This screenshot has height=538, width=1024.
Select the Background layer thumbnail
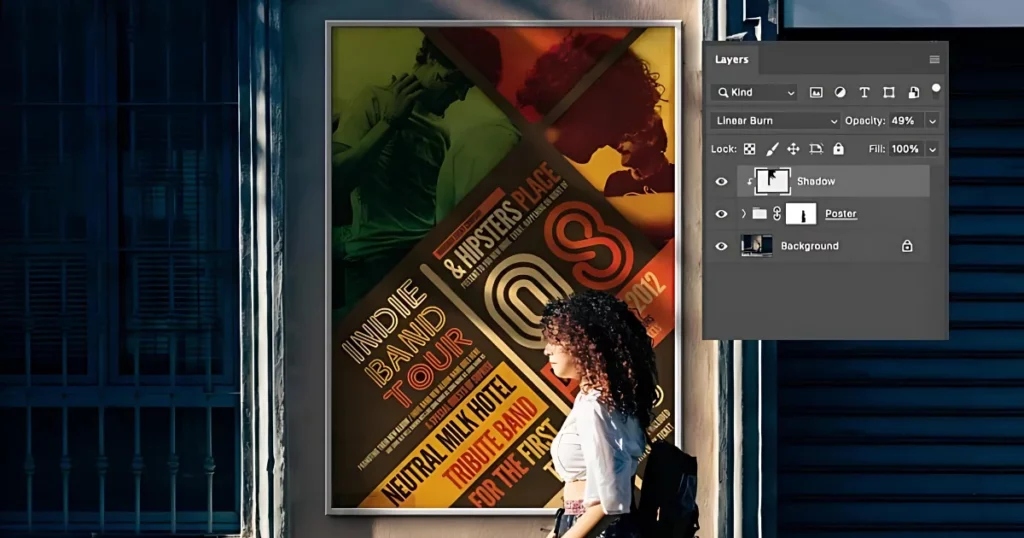(756, 246)
